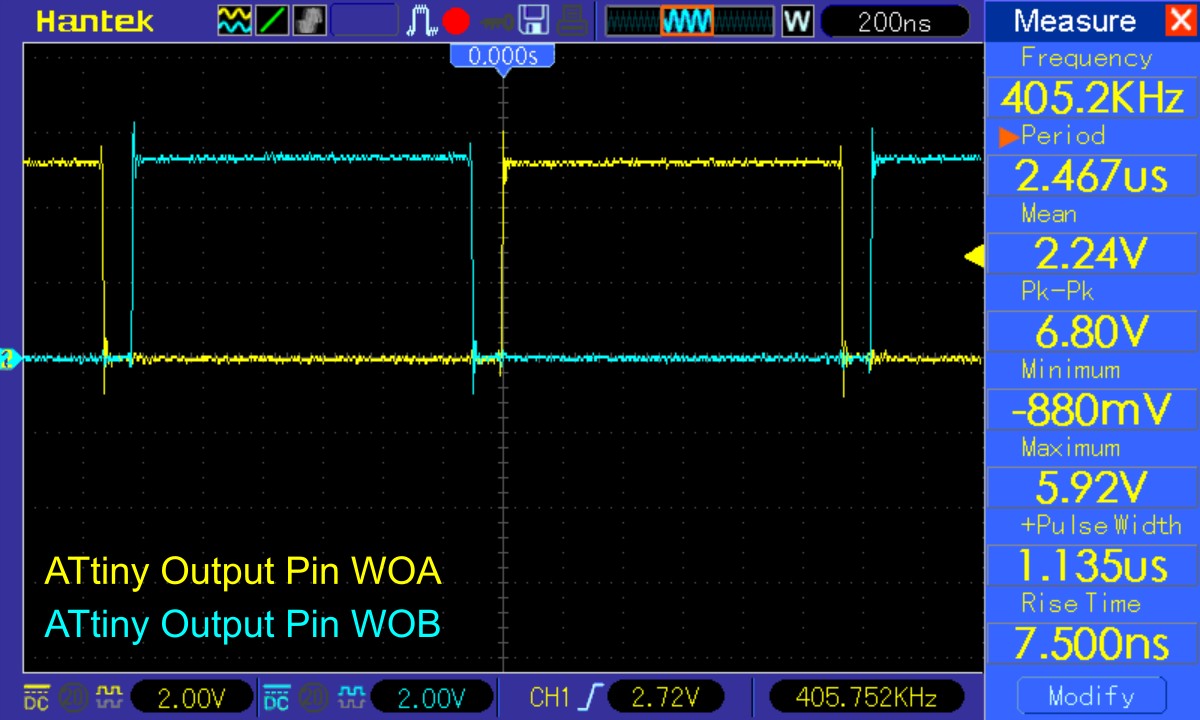Viewport: 1200px width, 720px height.
Task: Click the 2.467us period value
Action: pyautogui.click(x=1092, y=176)
